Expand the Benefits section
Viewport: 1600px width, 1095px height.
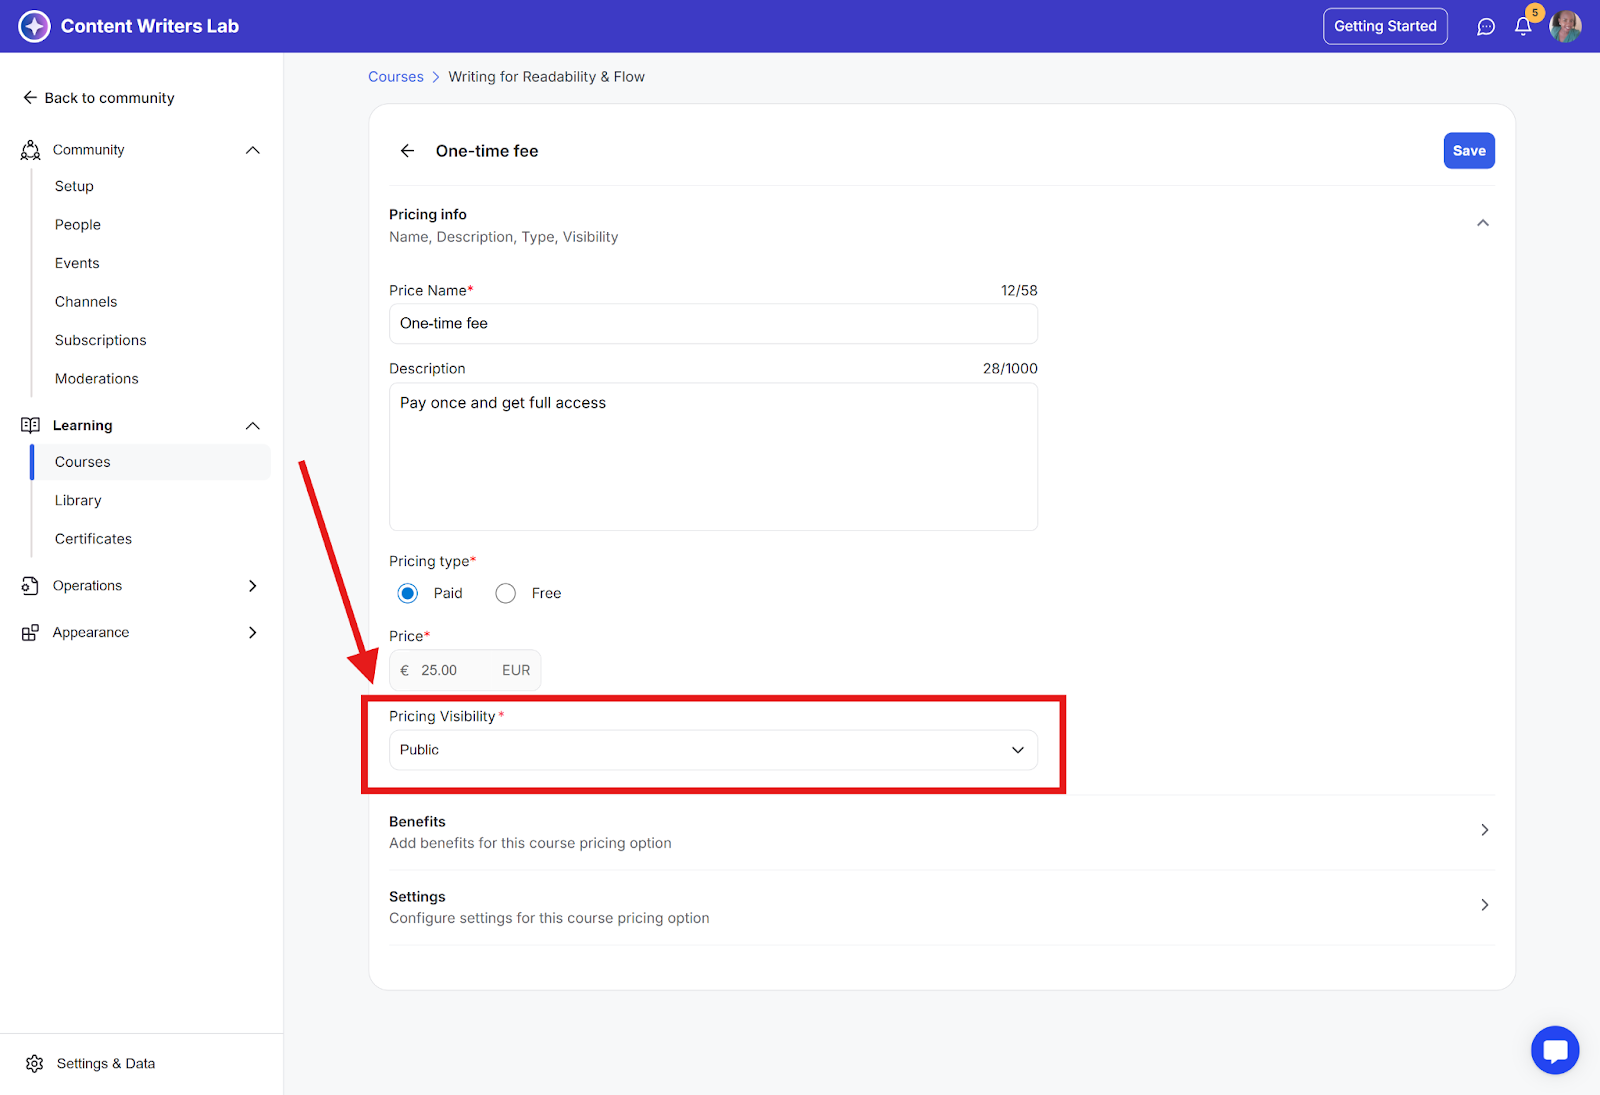pyautogui.click(x=1484, y=830)
